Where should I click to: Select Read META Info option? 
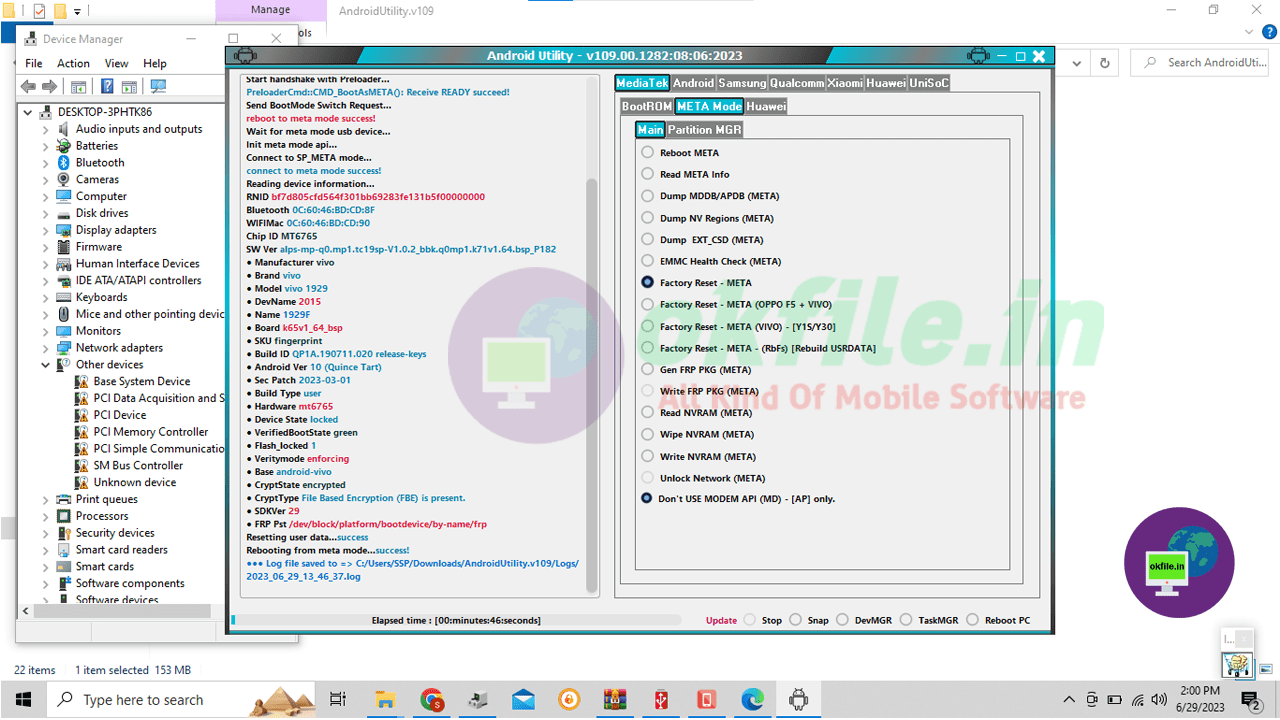pos(648,174)
